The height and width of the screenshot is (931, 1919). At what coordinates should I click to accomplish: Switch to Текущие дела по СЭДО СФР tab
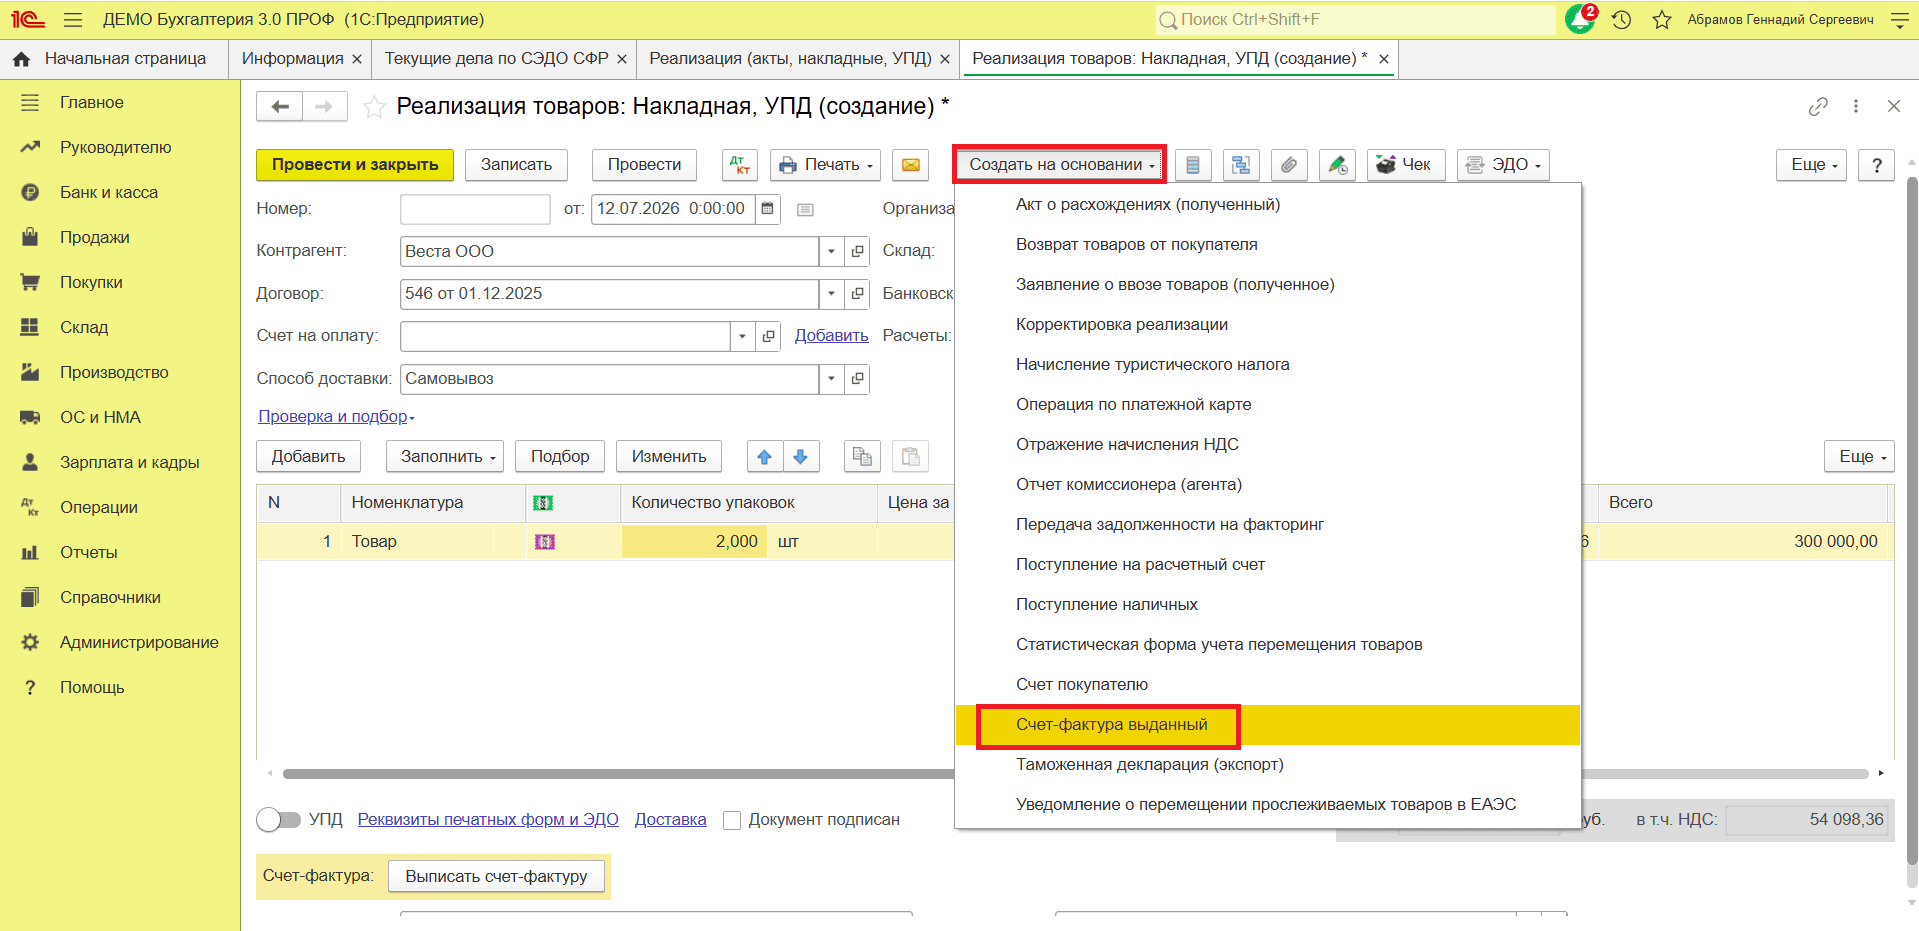(x=497, y=59)
